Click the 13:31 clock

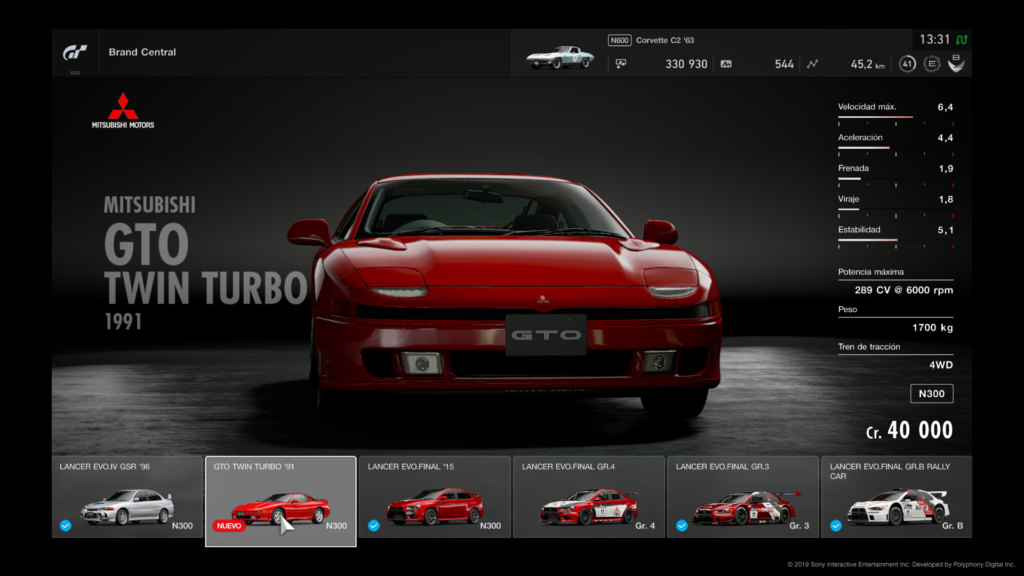(935, 40)
